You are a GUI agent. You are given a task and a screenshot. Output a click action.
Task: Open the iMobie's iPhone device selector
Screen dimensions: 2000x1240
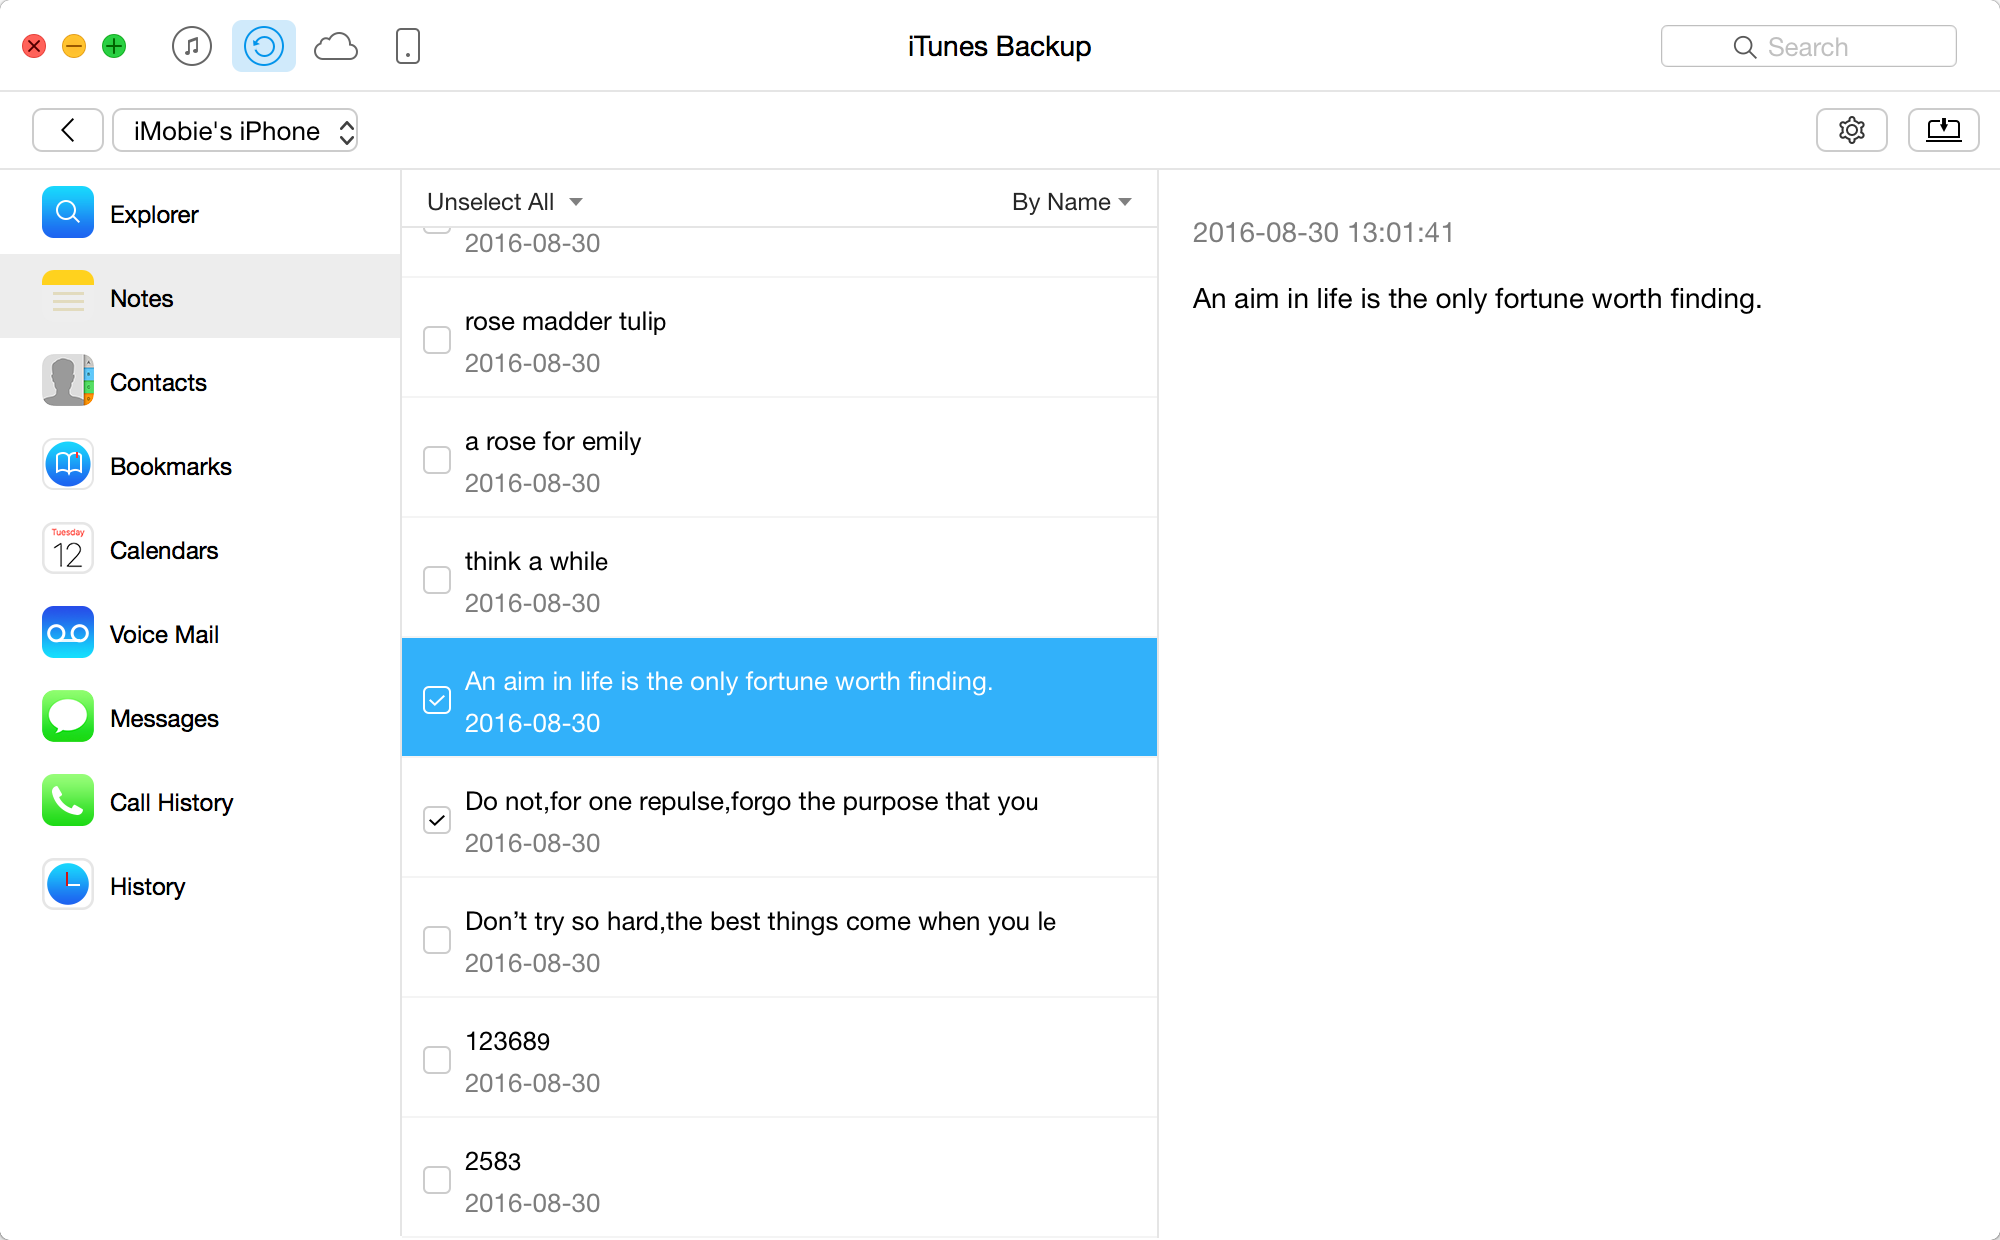(235, 131)
